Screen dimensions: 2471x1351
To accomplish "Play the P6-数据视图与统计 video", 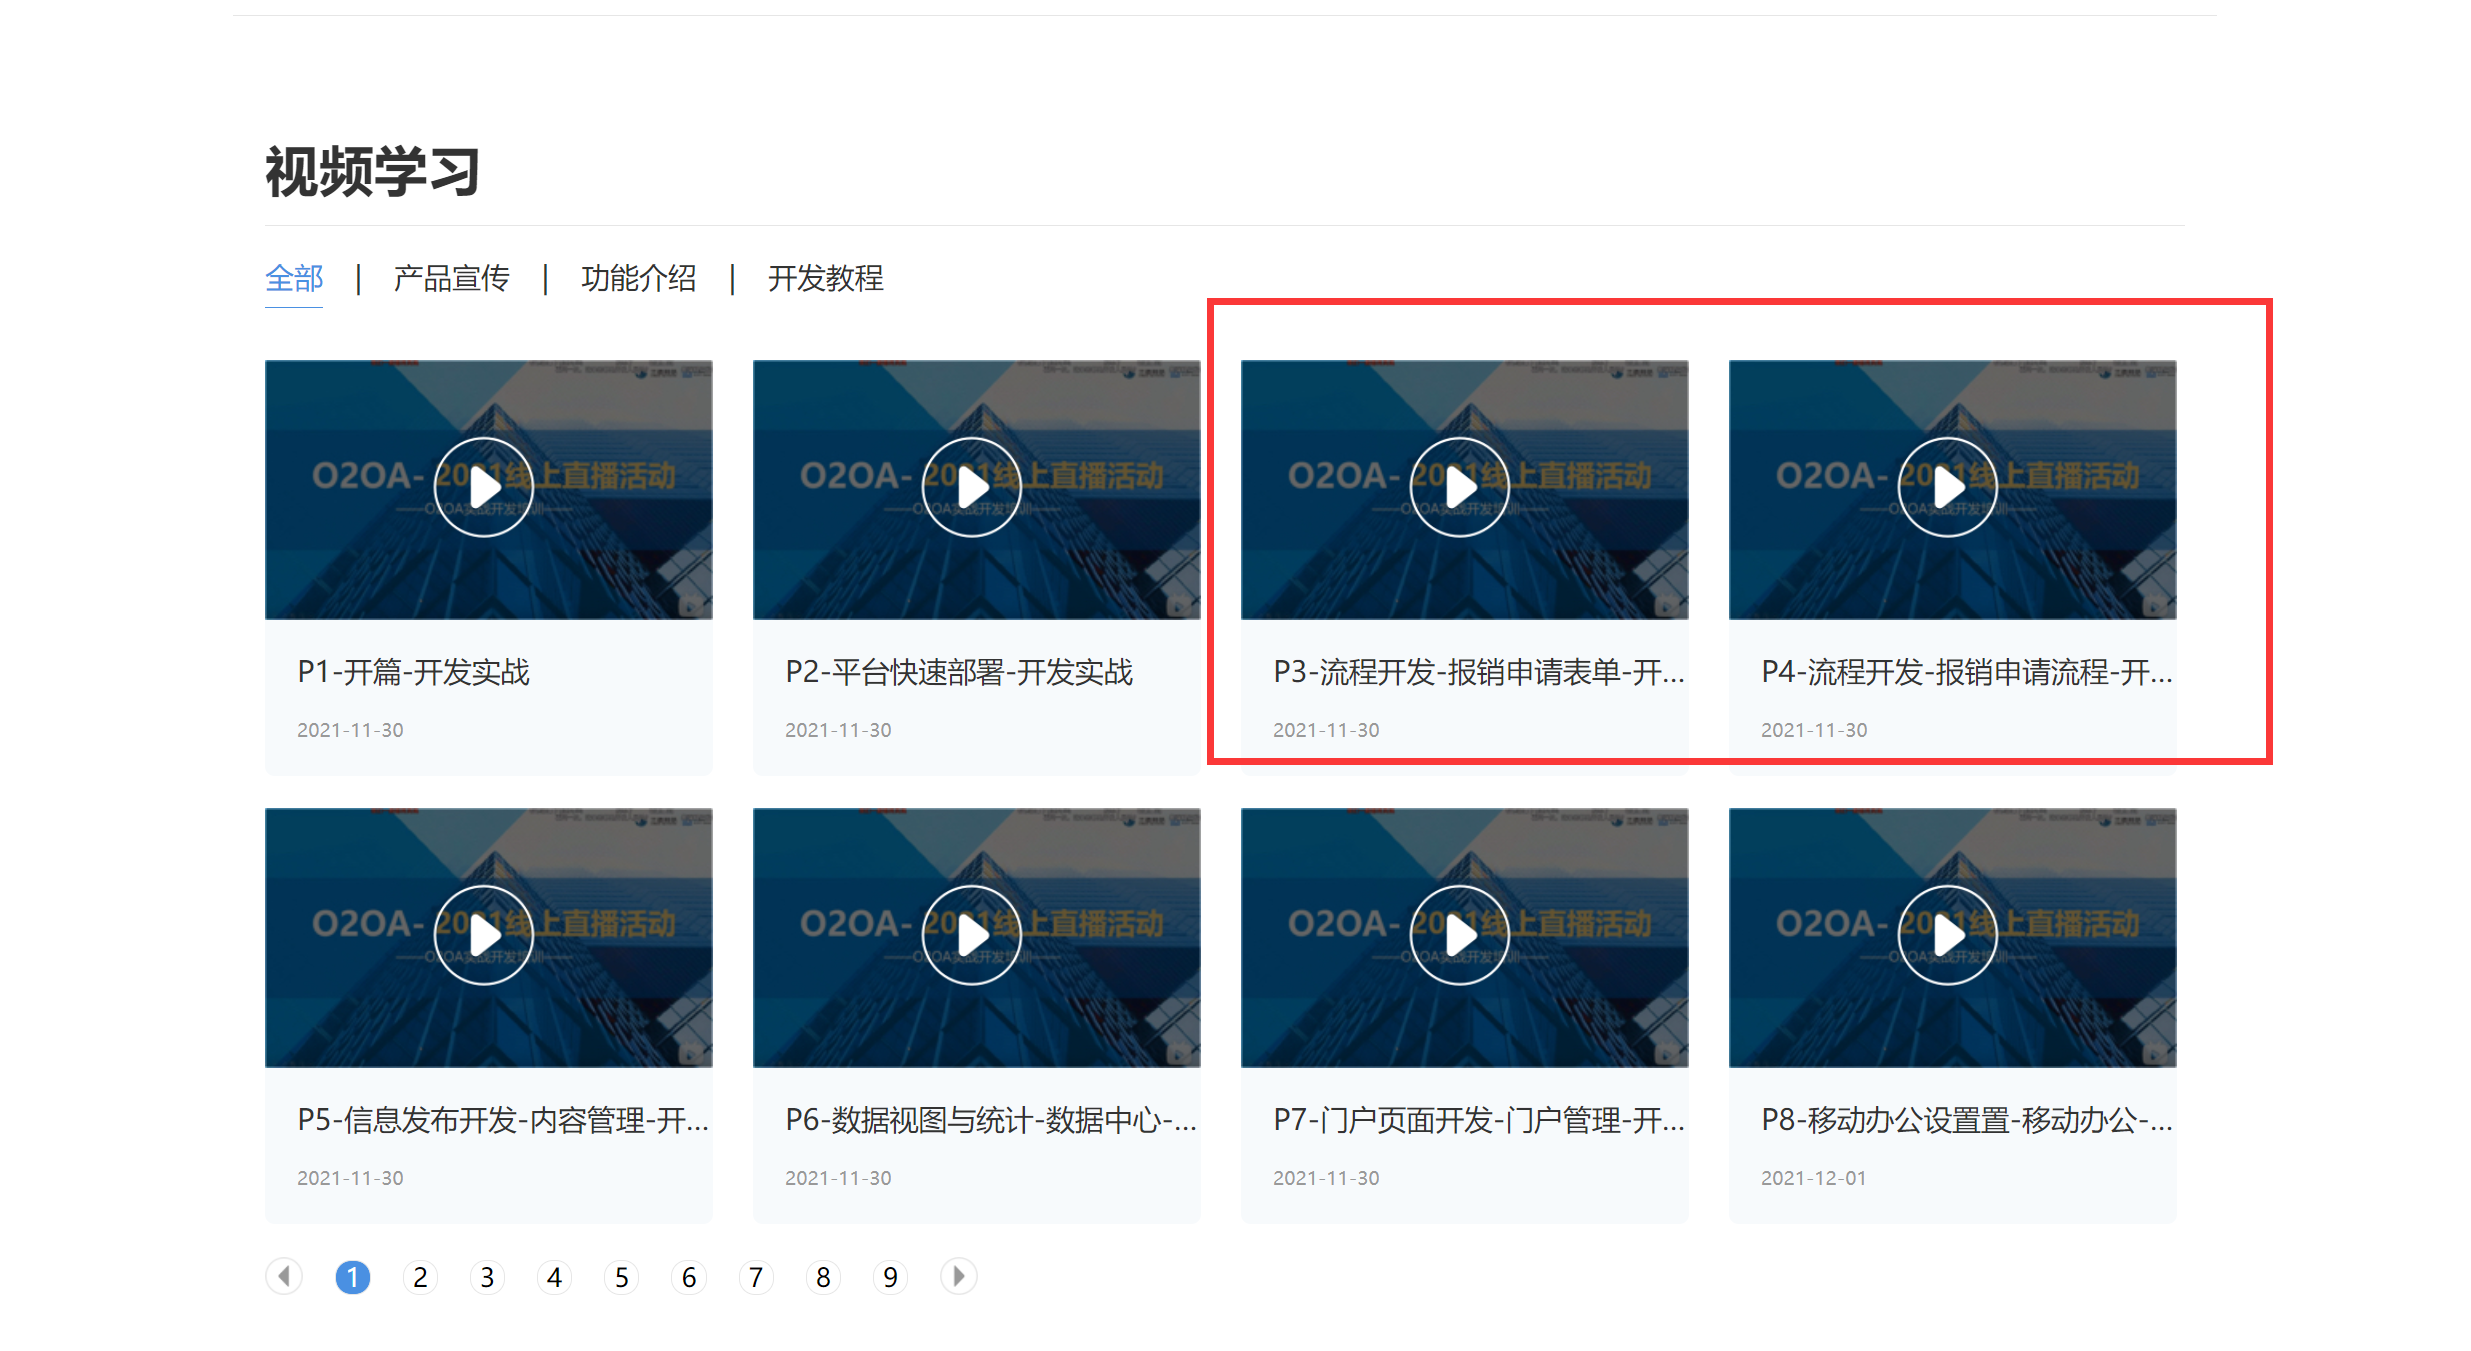I will pos(972,936).
